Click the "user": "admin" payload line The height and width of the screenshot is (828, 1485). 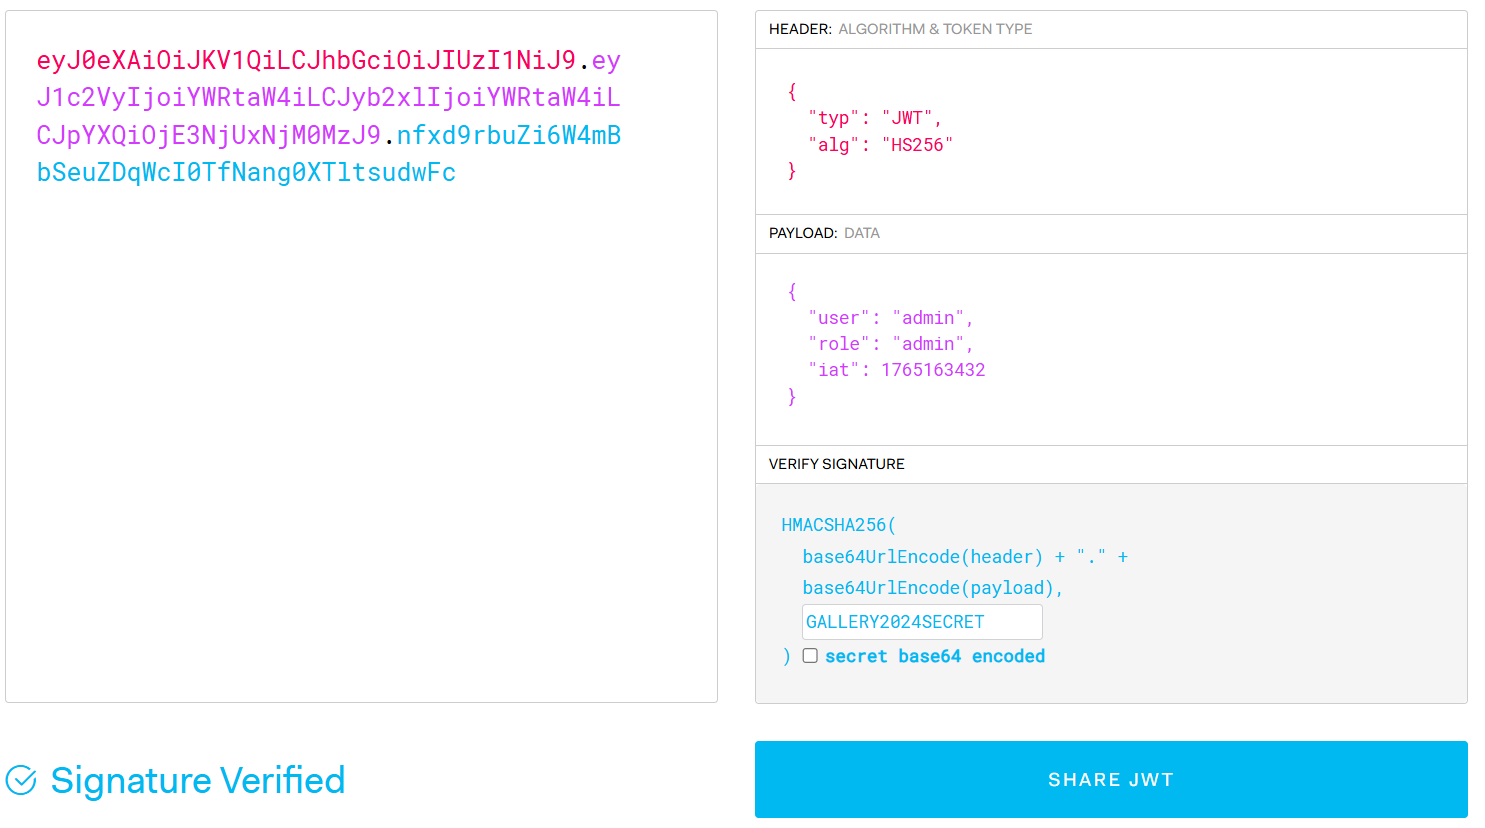(x=891, y=318)
